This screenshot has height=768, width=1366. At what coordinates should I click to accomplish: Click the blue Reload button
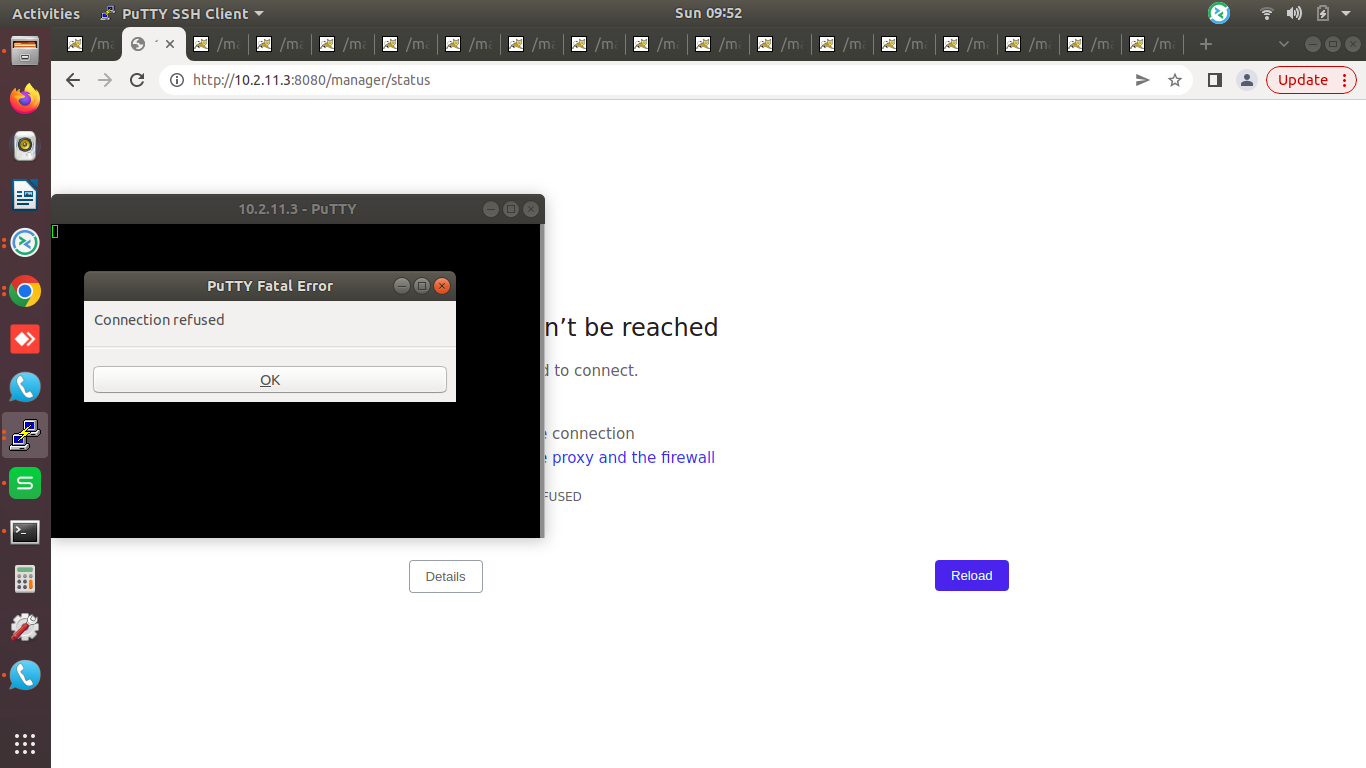(972, 576)
